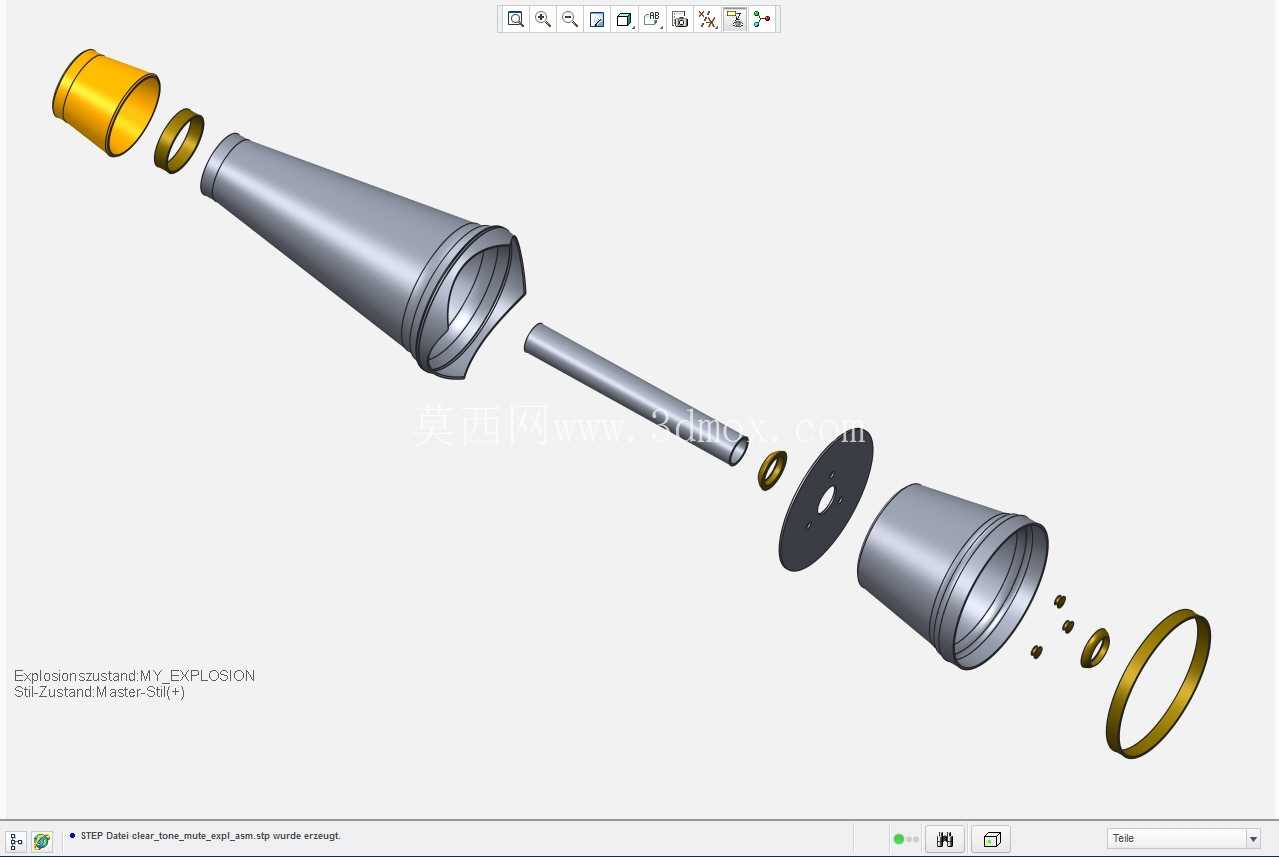The image size is (1279, 857).
Task: Select the orange end cap part
Action: tap(106, 102)
